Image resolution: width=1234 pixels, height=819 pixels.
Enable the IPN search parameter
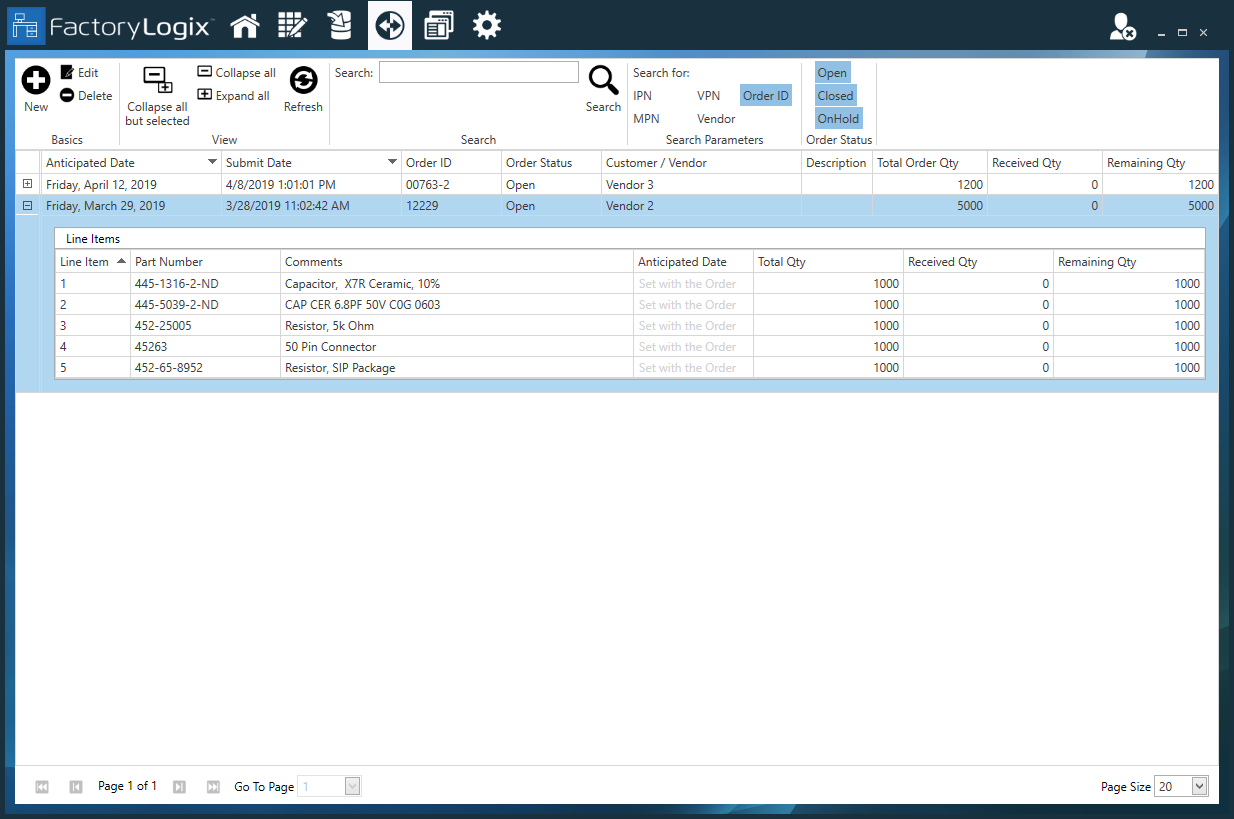(x=645, y=95)
